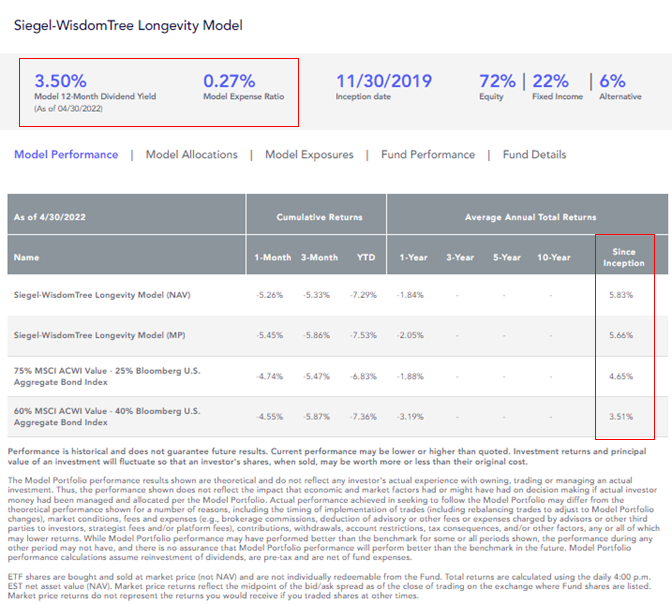
Task: Select MP YTD return -7.53%
Action: click(363, 335)
